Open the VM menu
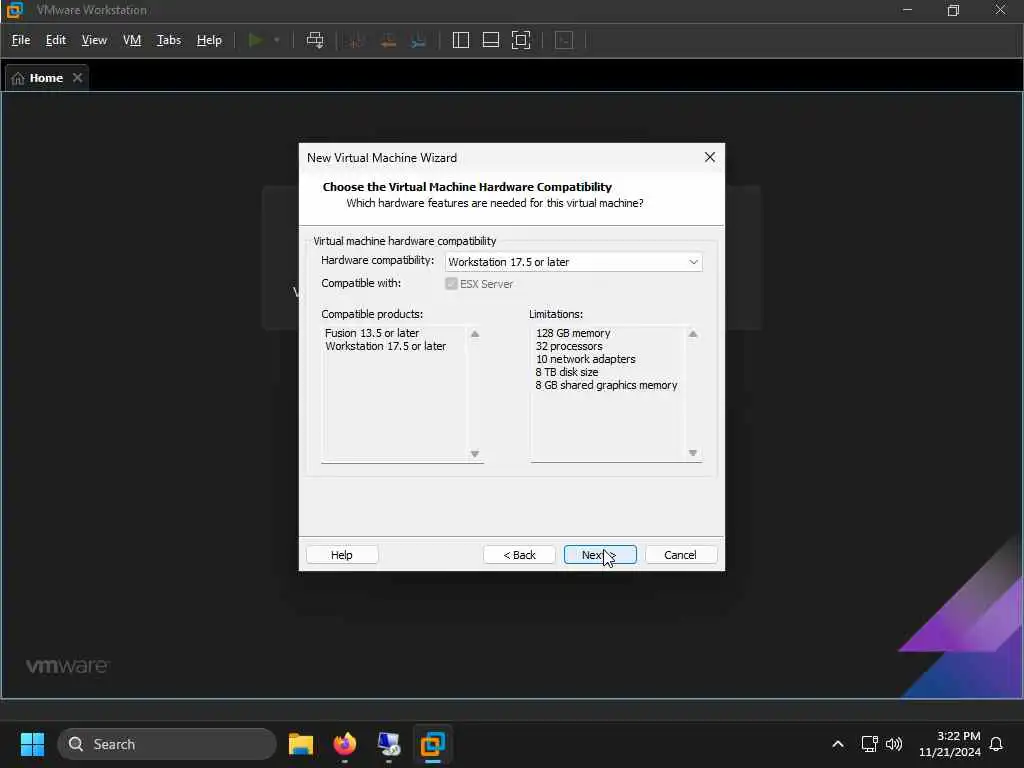Image resolution: width=1024 pixels, height=768 pixels. [132, 40]
